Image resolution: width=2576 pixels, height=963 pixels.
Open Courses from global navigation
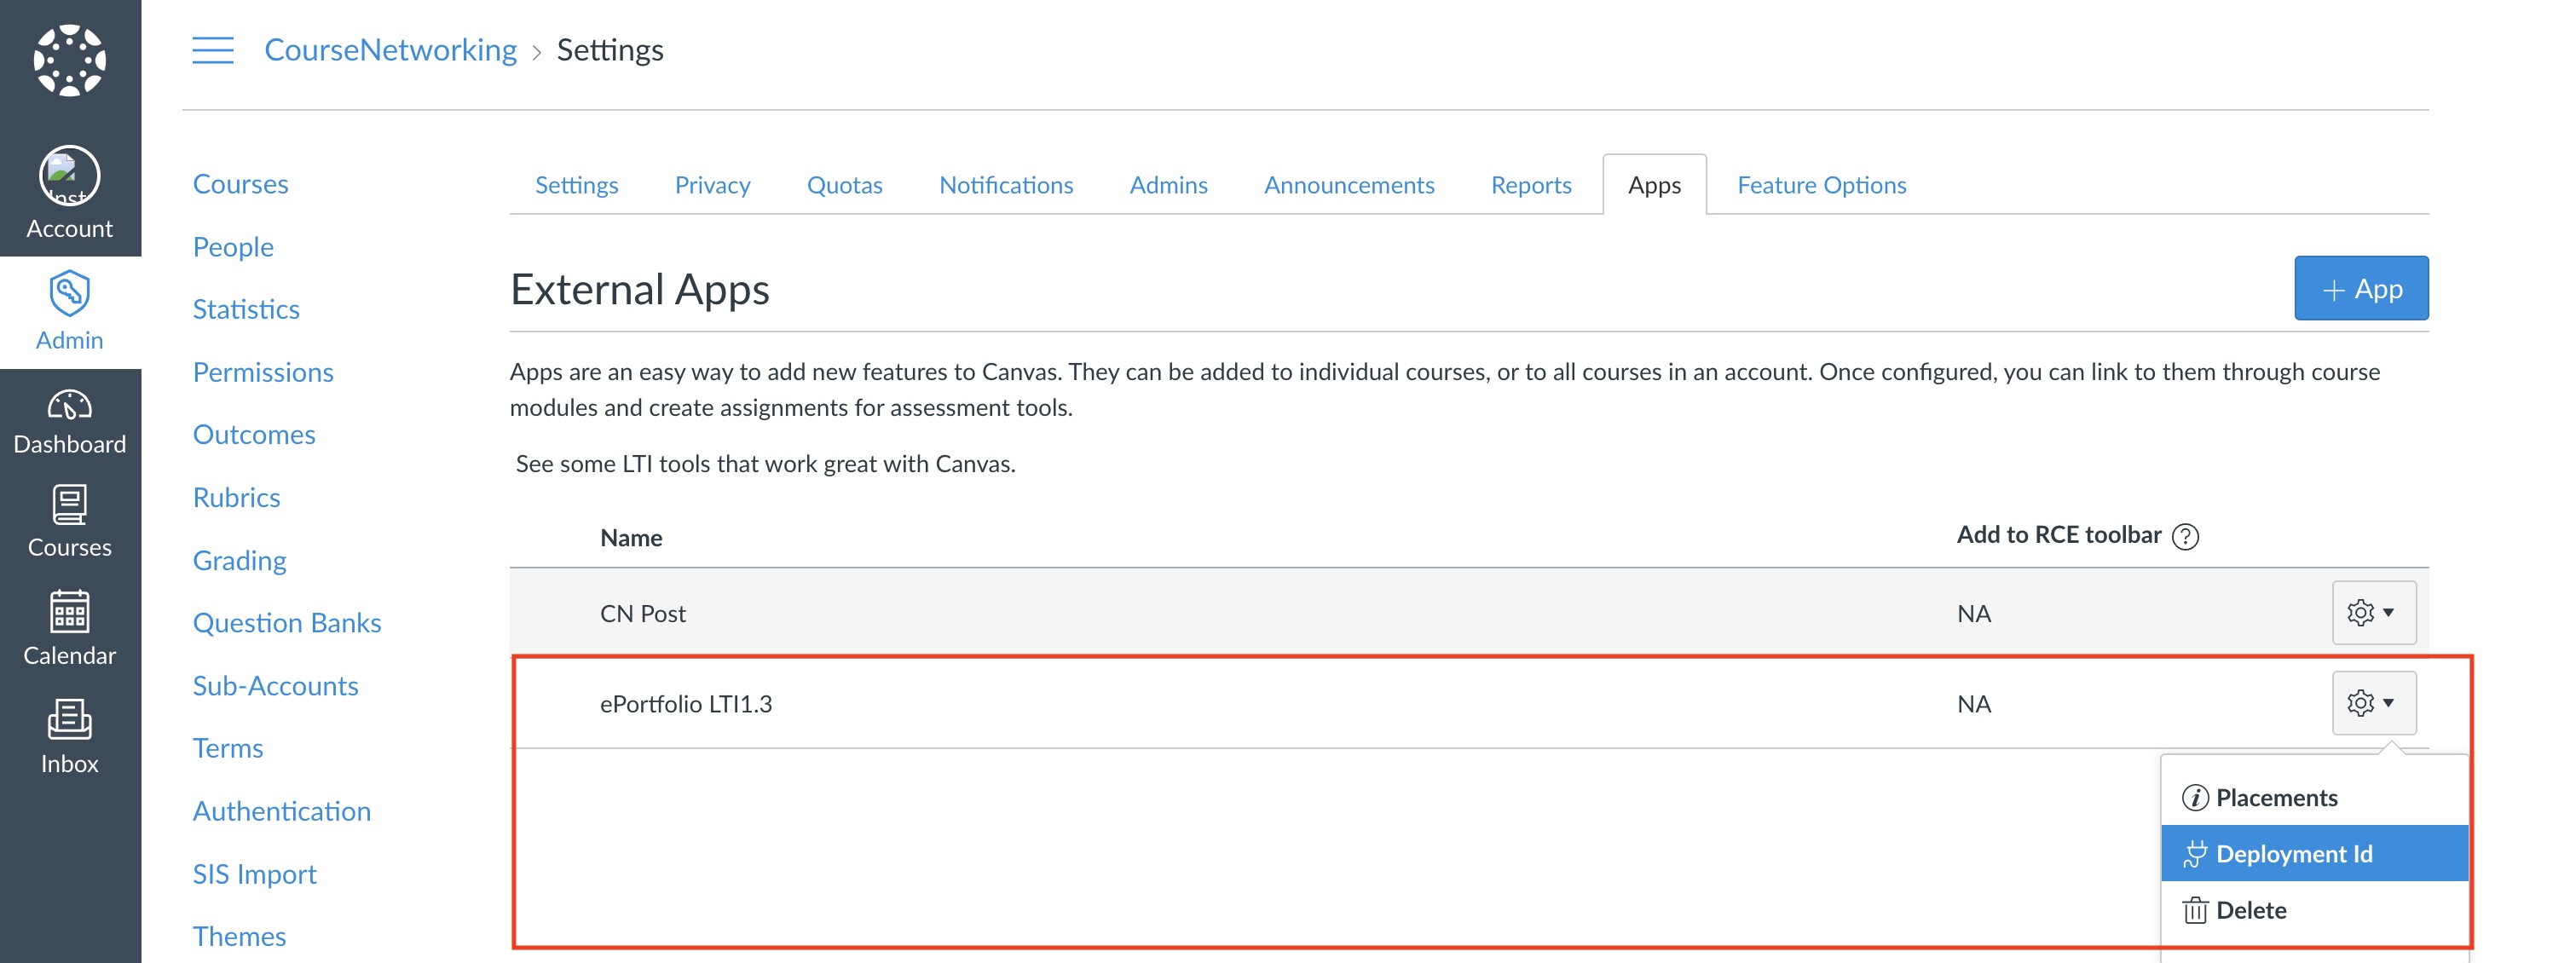coord(69,506)
